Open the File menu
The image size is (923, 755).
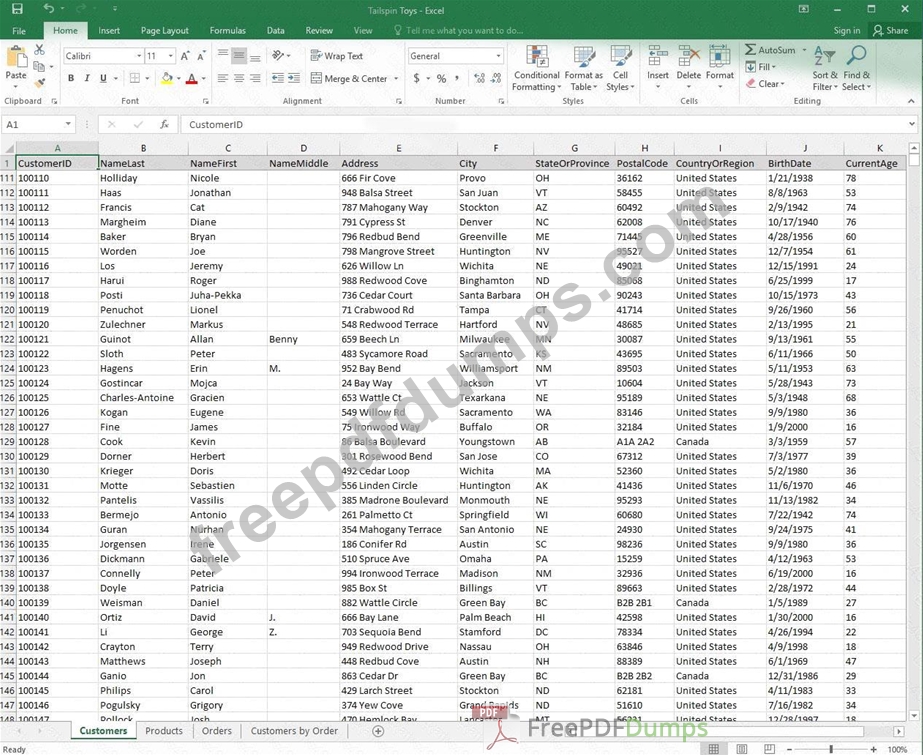[x=19, y=31]
